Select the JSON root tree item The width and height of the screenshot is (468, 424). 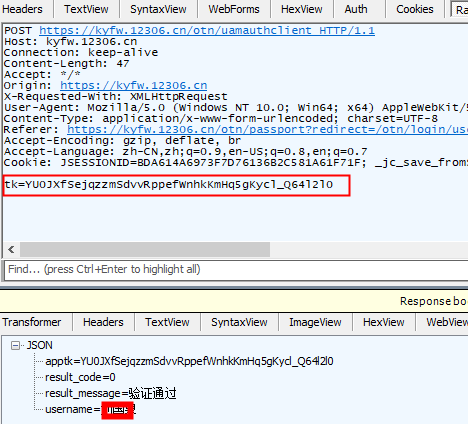tap(40, 345)
